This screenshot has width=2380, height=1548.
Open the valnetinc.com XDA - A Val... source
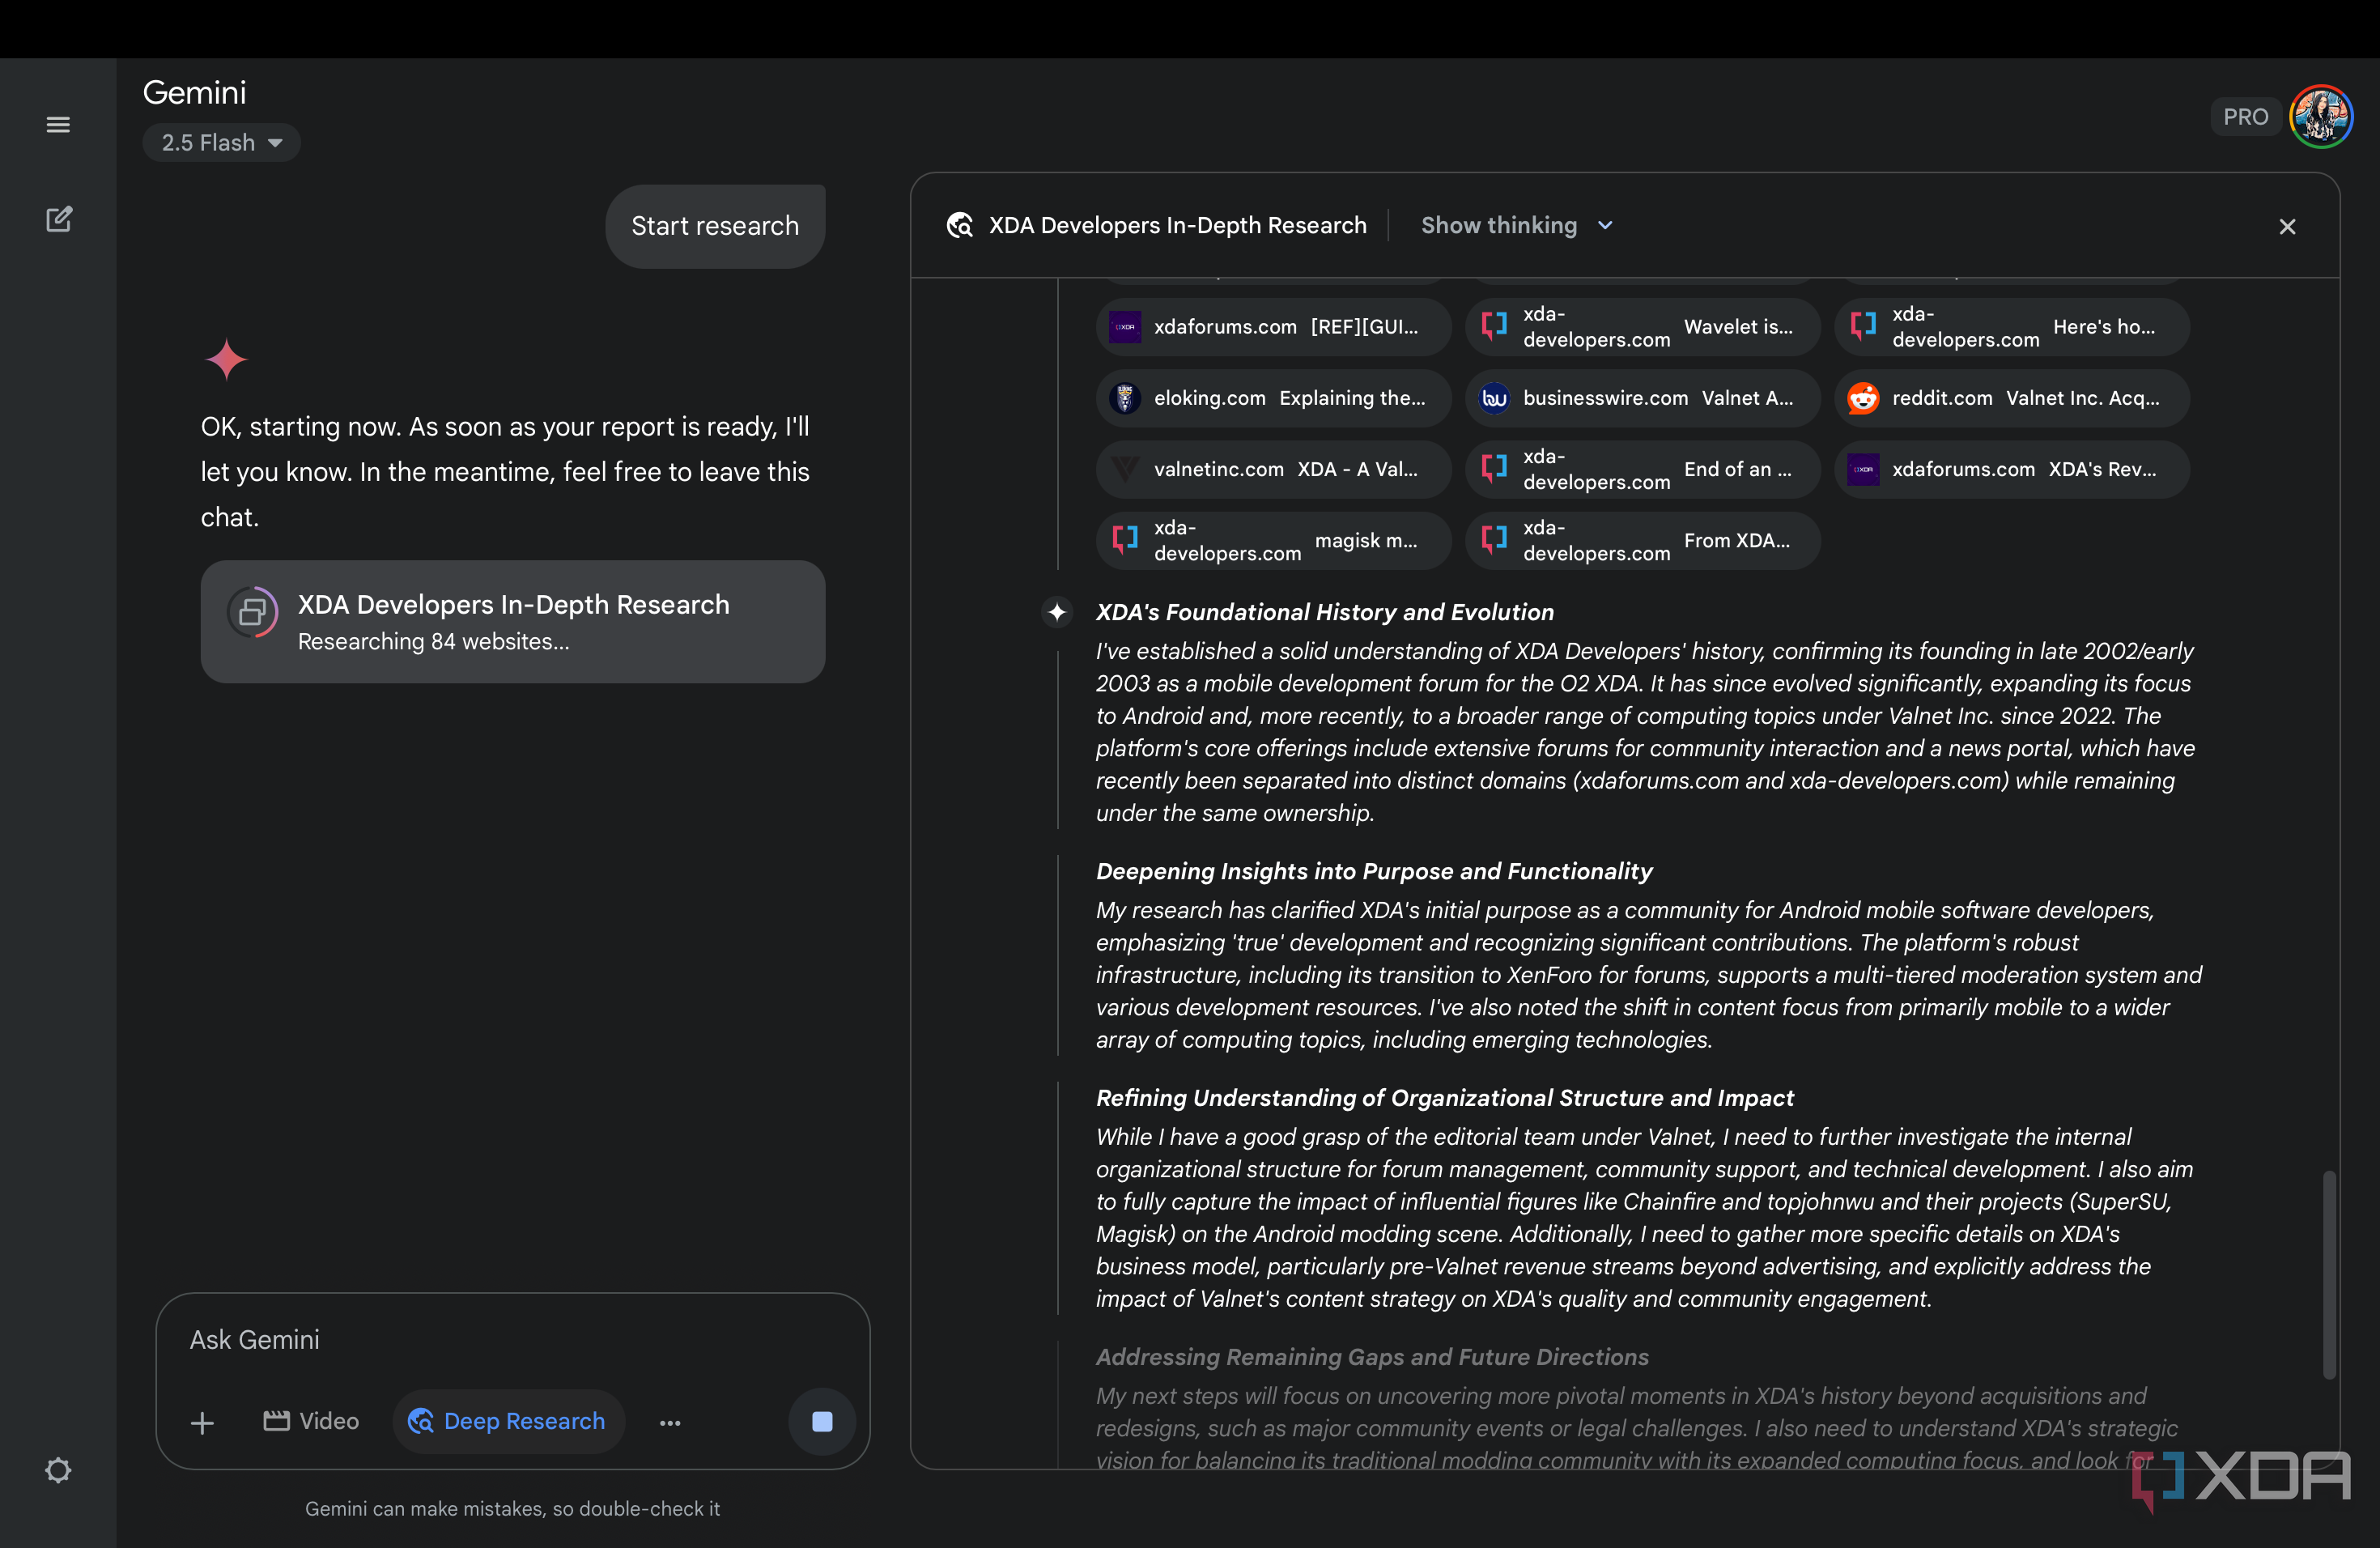click(1273, 469)
